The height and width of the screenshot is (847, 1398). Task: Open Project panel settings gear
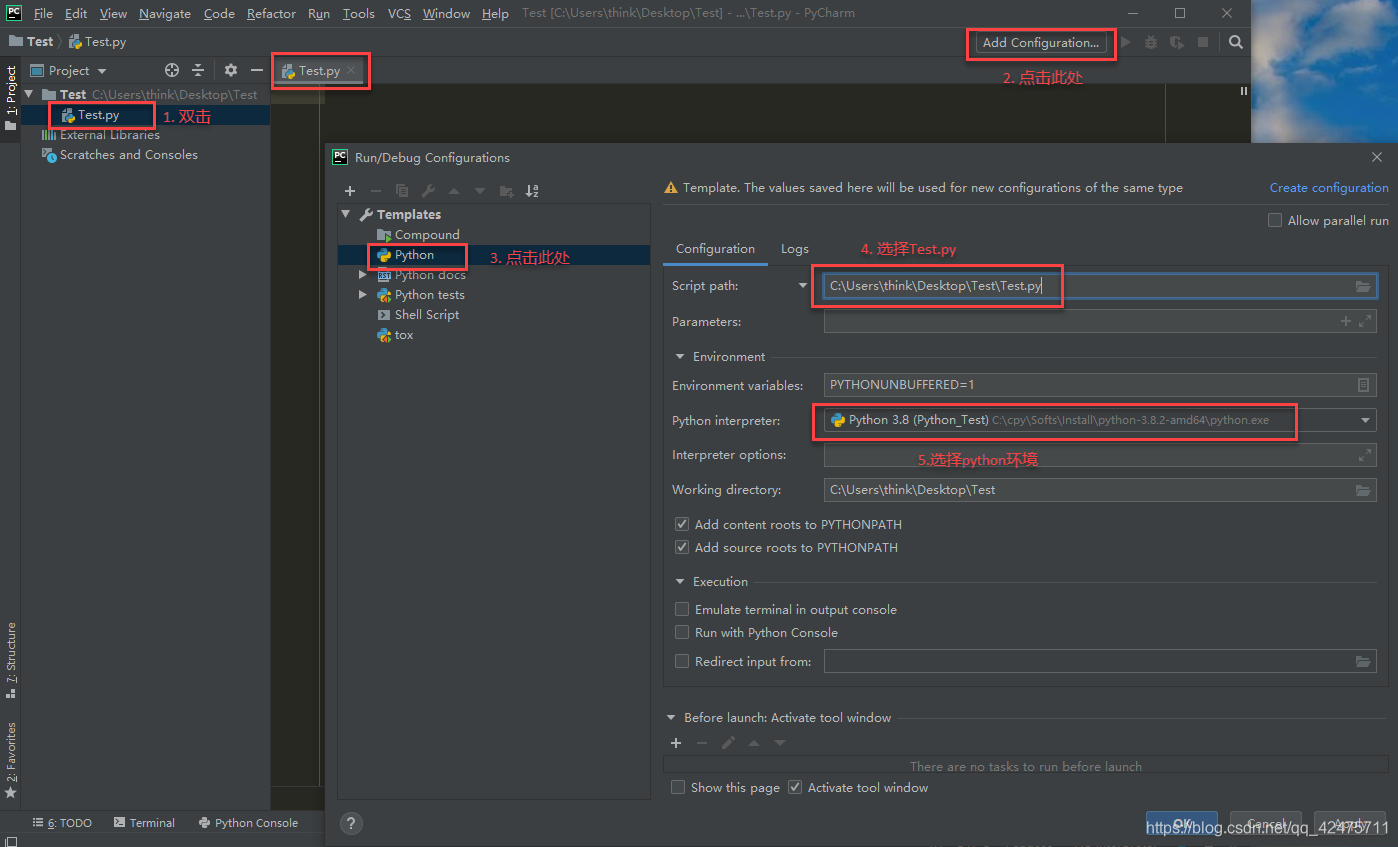[231, 70]
